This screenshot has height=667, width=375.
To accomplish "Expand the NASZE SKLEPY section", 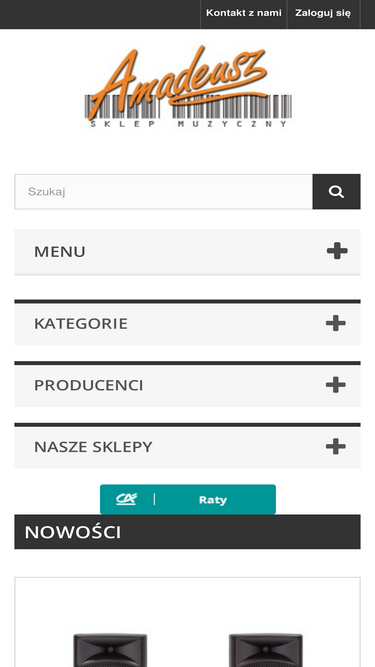I will (x=188, y=446).
